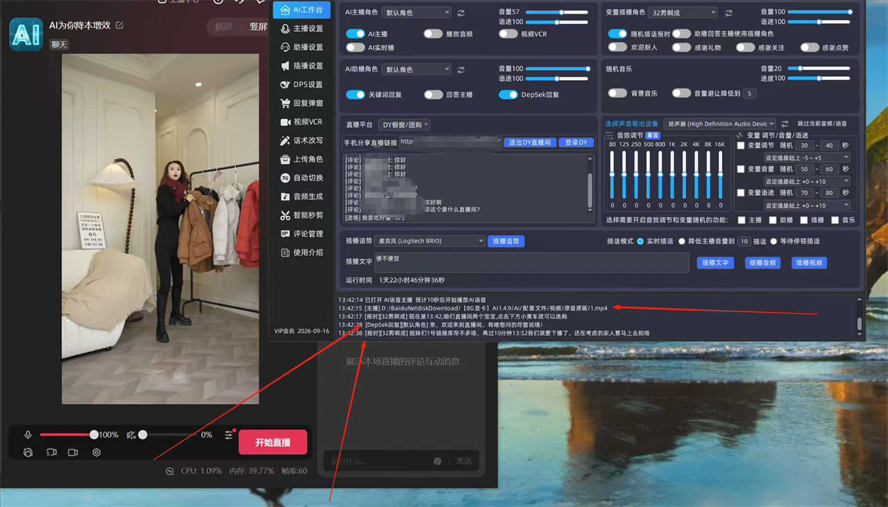Viewport: 888px width, 507px height.
Task: Click the 上传角色 box icon
Action: tap(285, 159)
